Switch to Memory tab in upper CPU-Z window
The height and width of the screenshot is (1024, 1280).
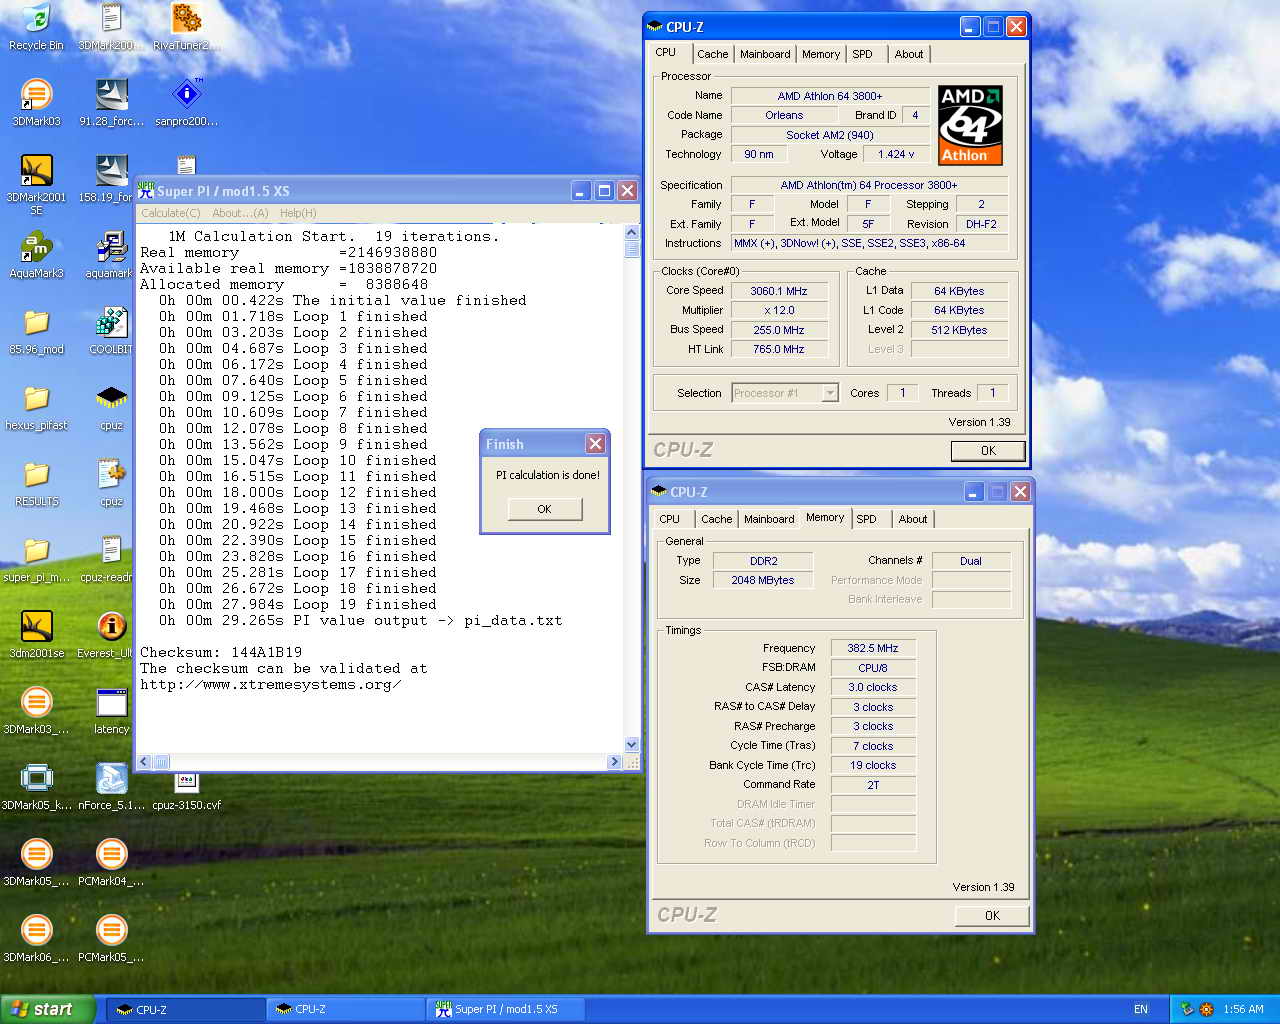click(821, 54)
